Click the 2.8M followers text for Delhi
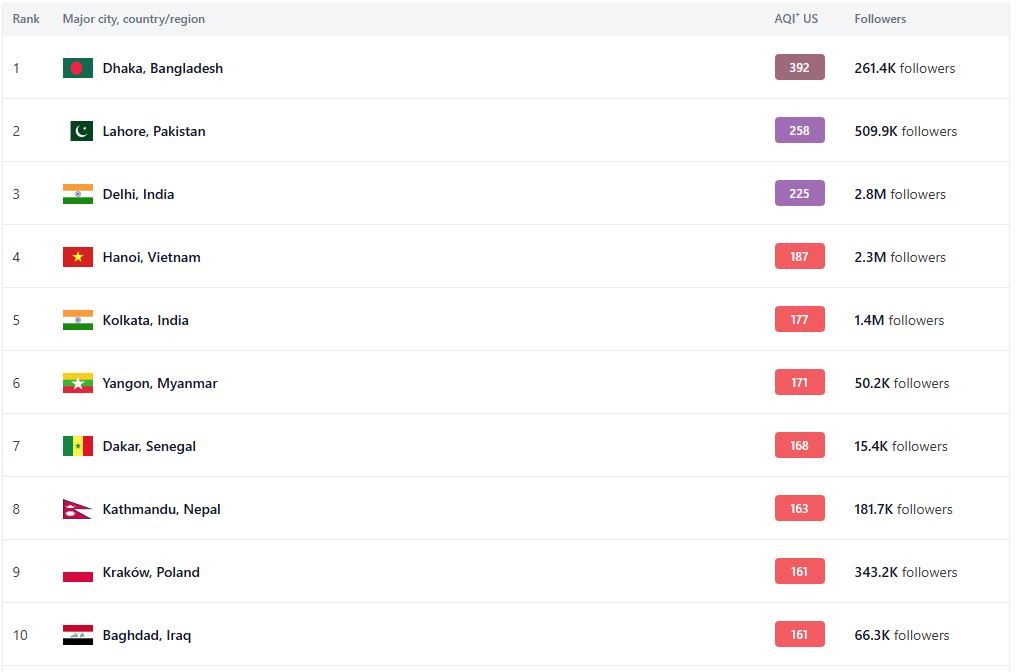1019x672 pixels. [899, 194]
